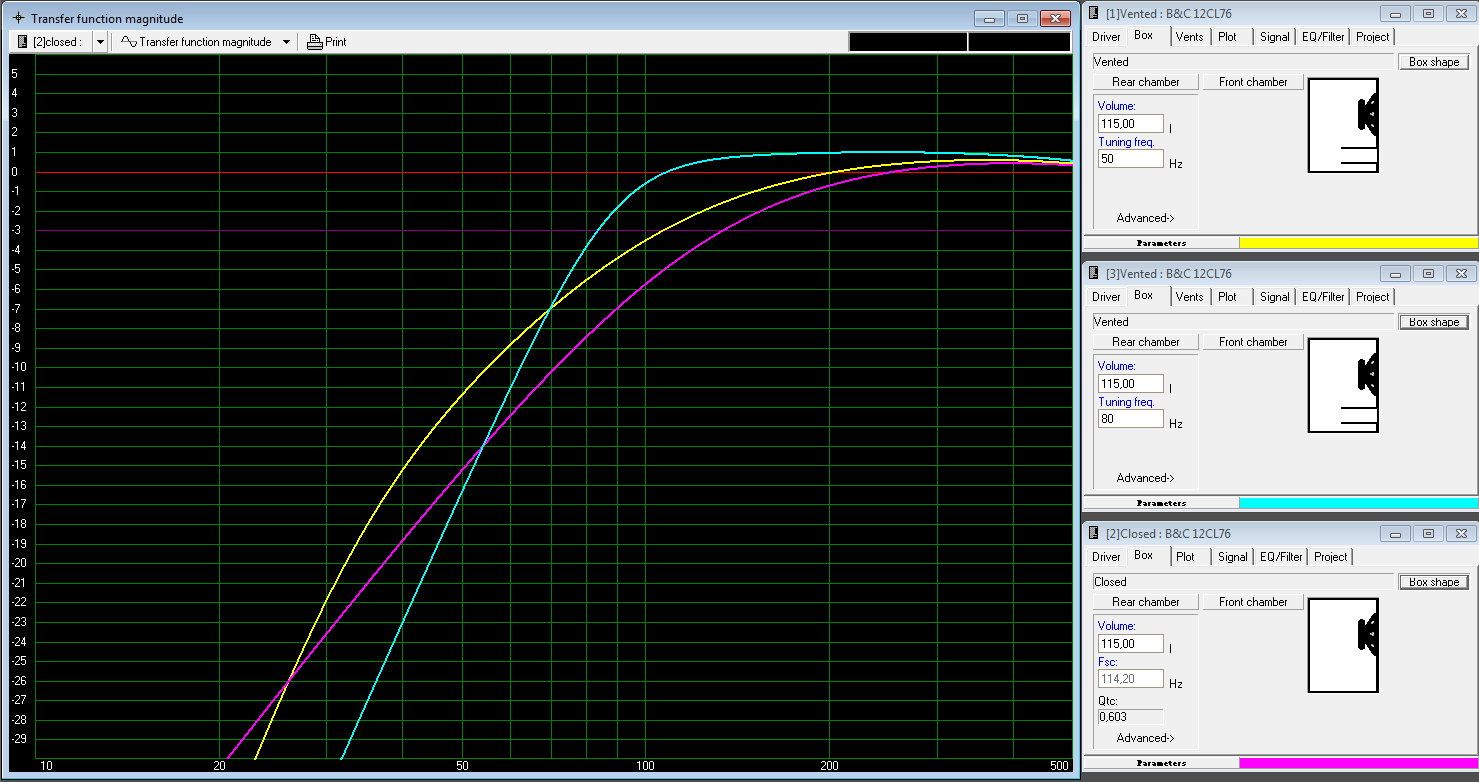Screen dimensions: 1479x782
Task: Open the [2]closed project selector dropdown
Action: pyautogui.click(x=100, y=42)
